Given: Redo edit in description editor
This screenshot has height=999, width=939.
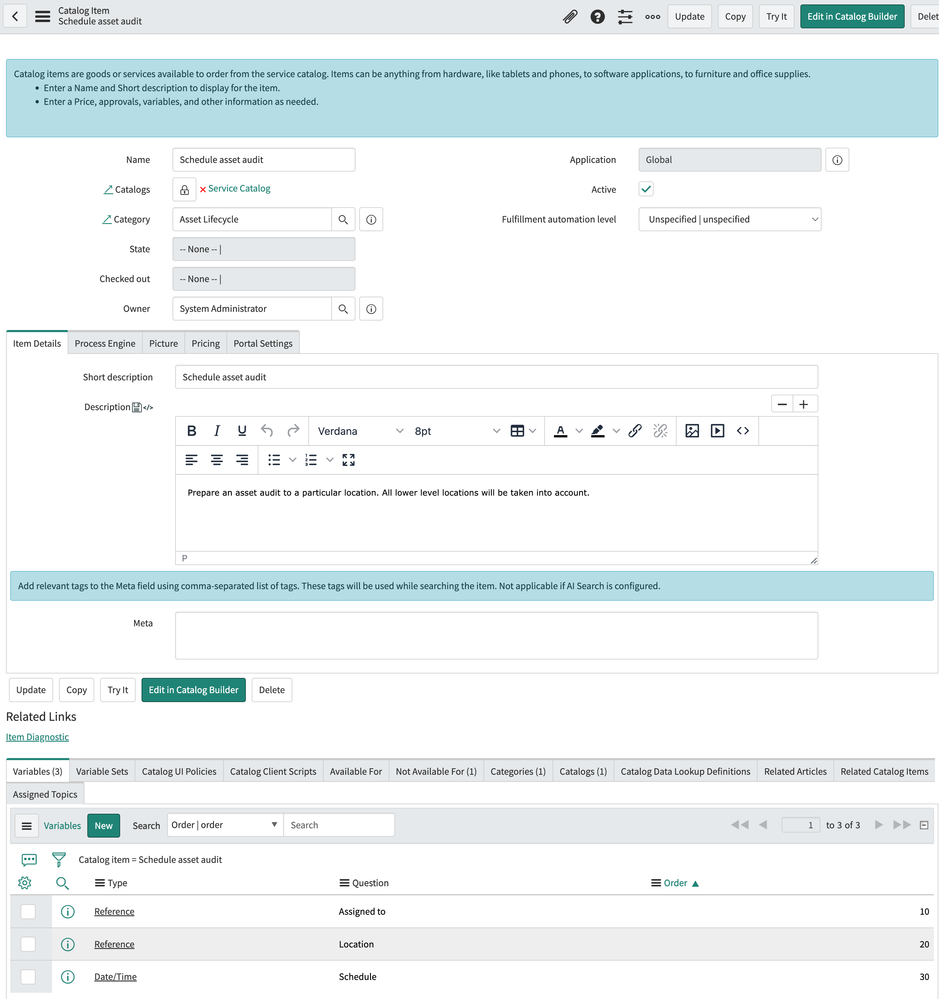Looking at the screenshot, I should click(x=293, y=431).
